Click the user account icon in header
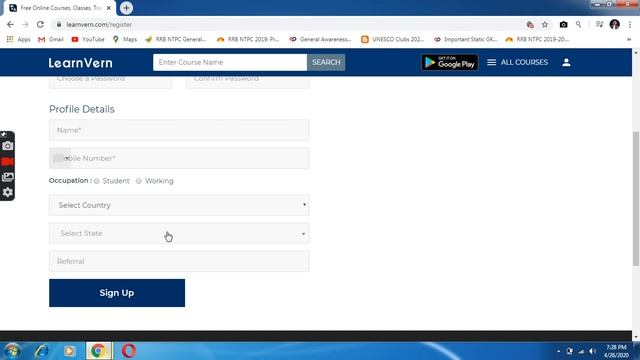640x360 pixels. [x=566, y=62]
